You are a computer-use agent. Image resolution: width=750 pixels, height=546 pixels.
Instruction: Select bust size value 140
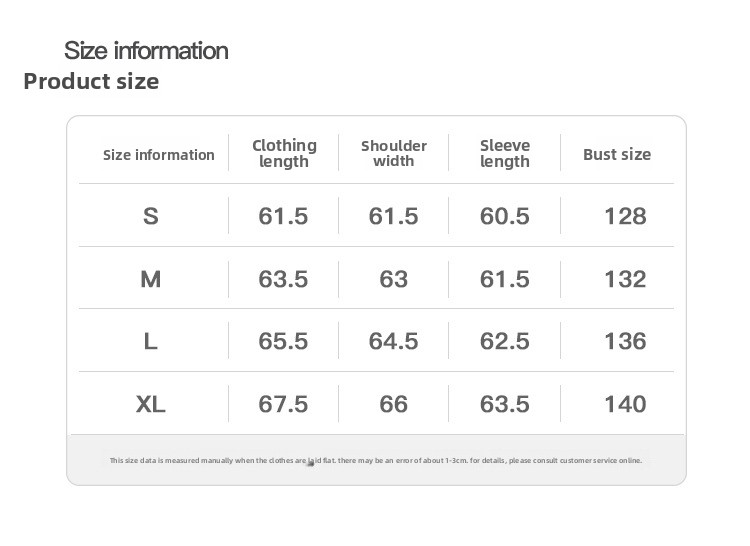tap(625, 404)
